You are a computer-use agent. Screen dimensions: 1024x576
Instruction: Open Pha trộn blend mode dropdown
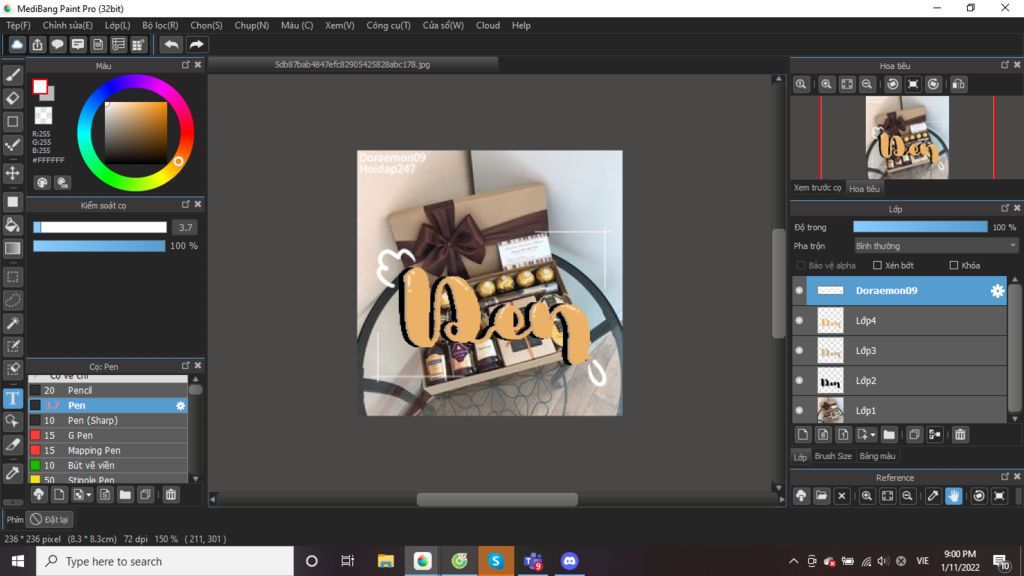coord(936,246)
